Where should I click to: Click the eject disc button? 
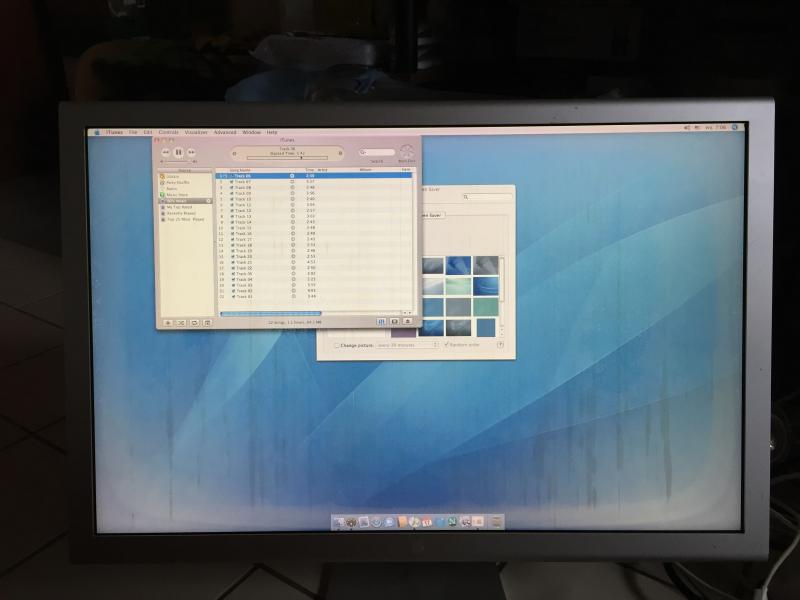pos(407,321)
